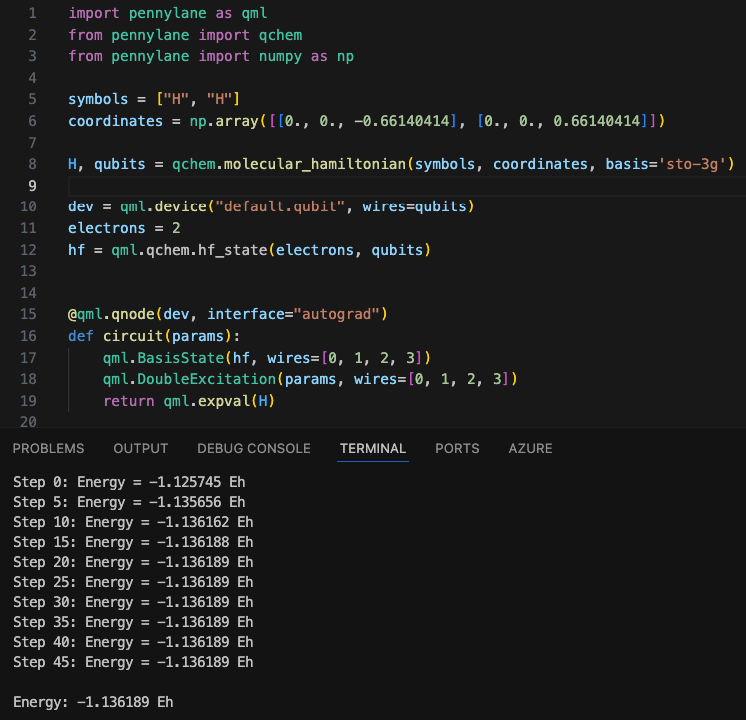Show the PORTS panel tab
746x720 pixels.
(457, 448)
